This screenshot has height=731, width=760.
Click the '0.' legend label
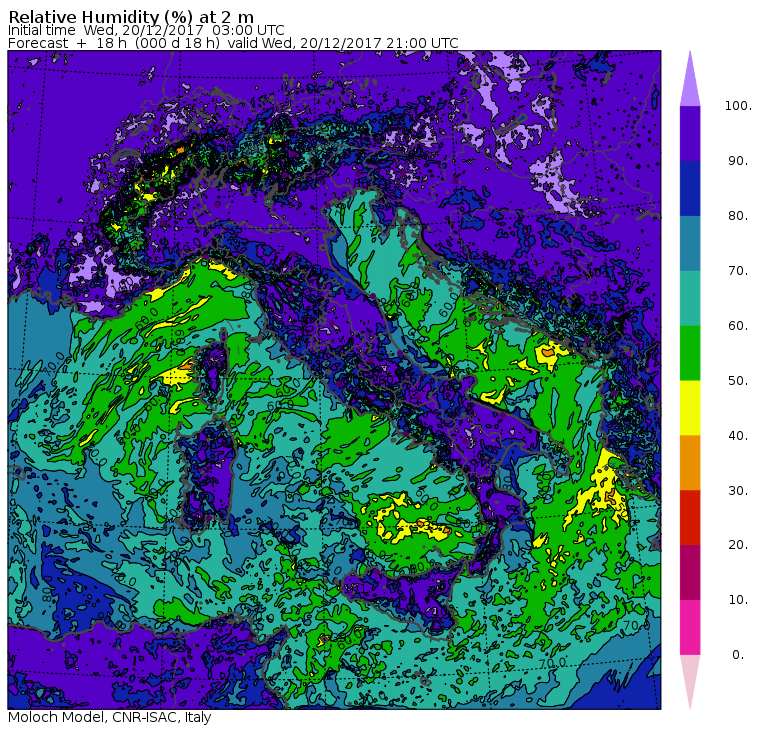(x=738, y=655)
